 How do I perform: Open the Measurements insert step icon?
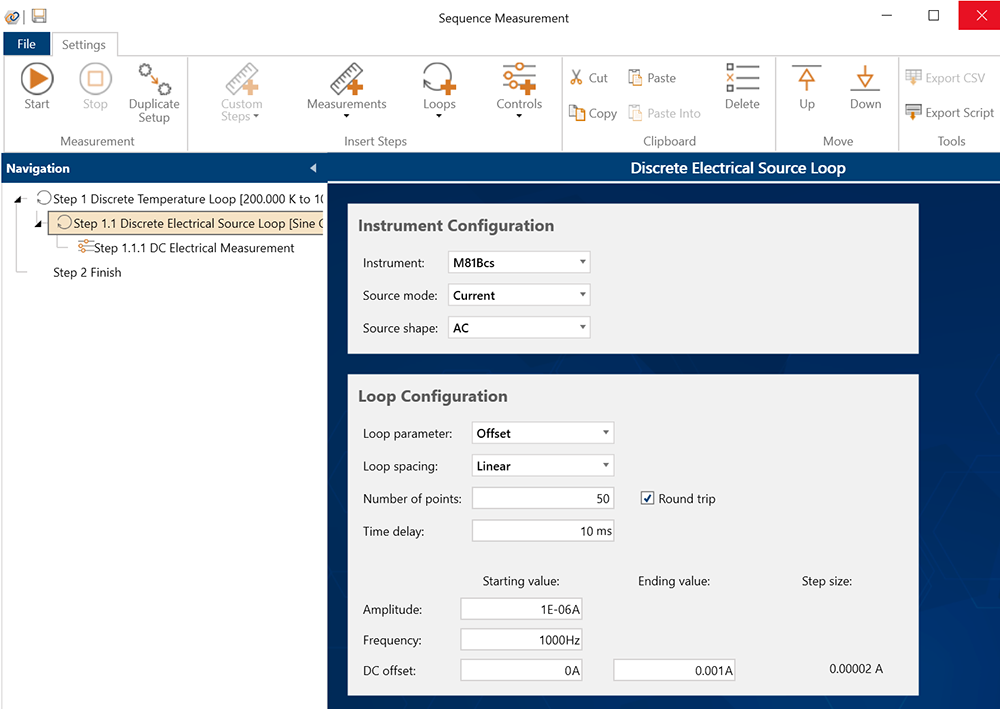346,80
